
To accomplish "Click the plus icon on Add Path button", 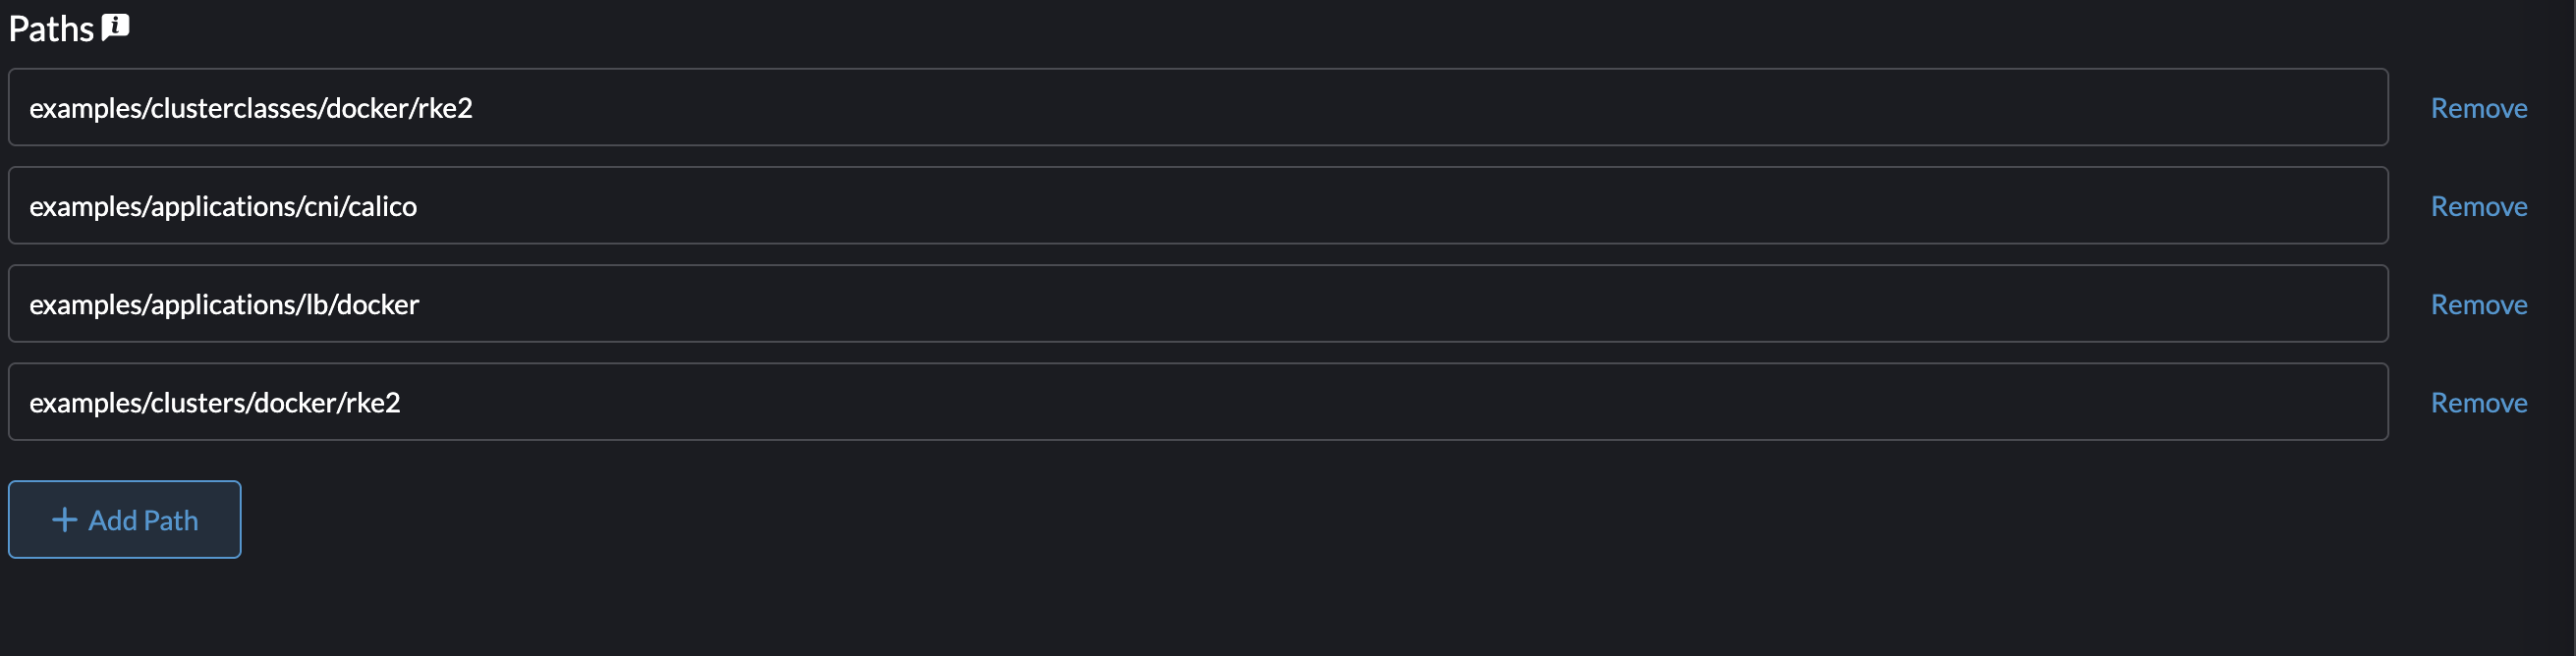I will tap(63, 519).
